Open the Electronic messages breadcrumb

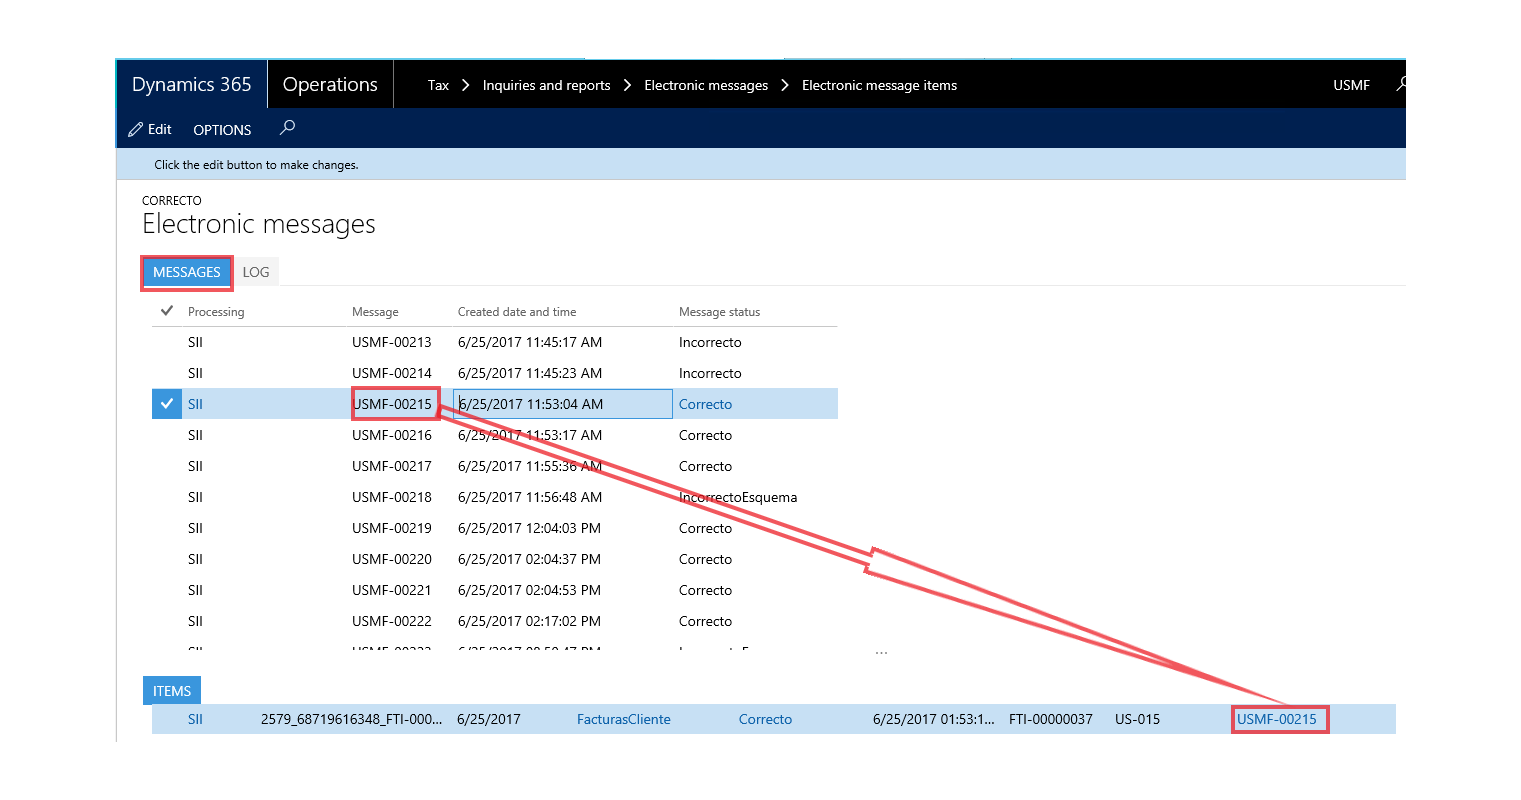tap(706, 86)
